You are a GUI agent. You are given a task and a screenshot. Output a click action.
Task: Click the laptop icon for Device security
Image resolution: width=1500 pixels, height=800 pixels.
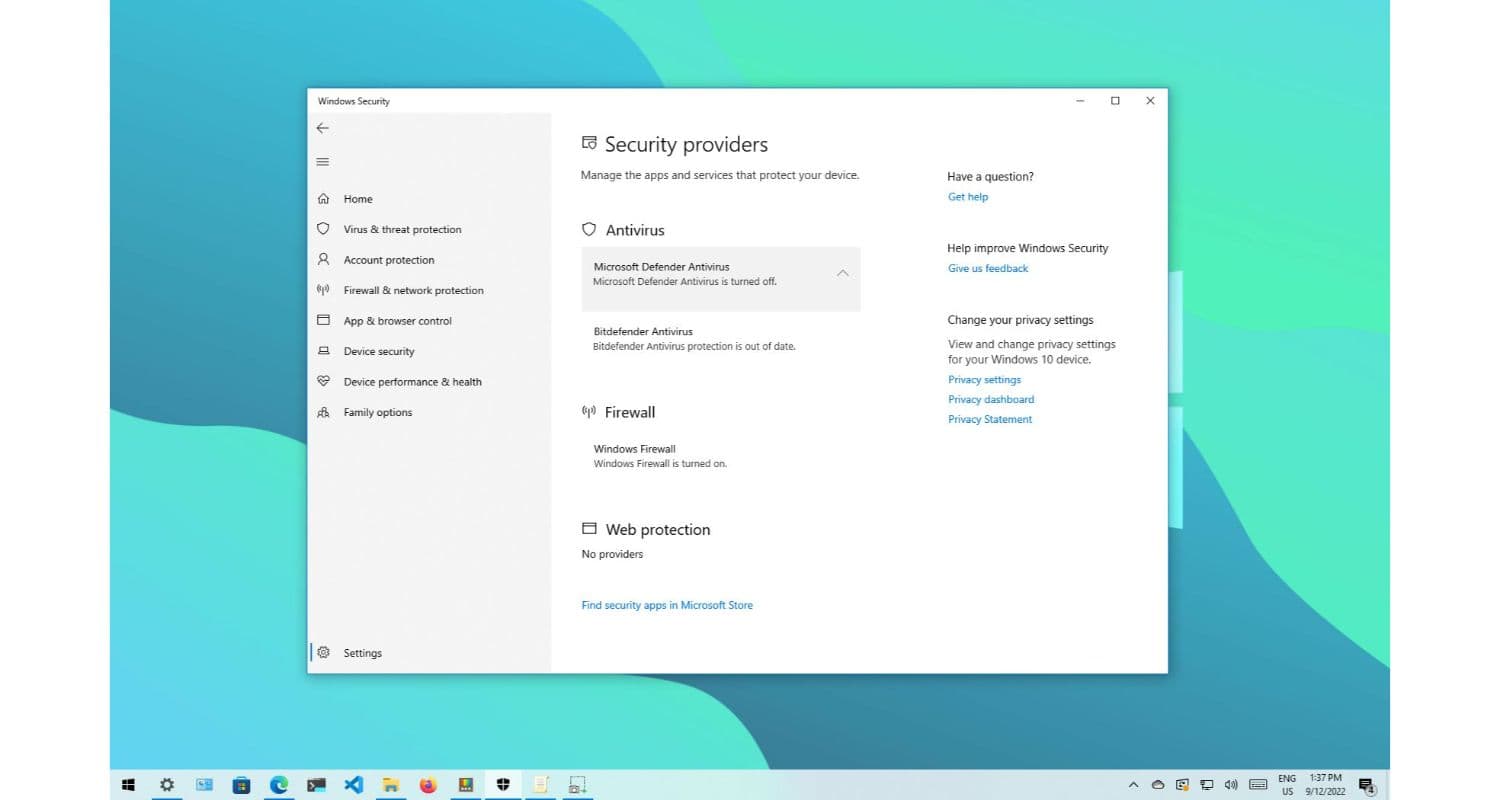click(x=323, y=351)
